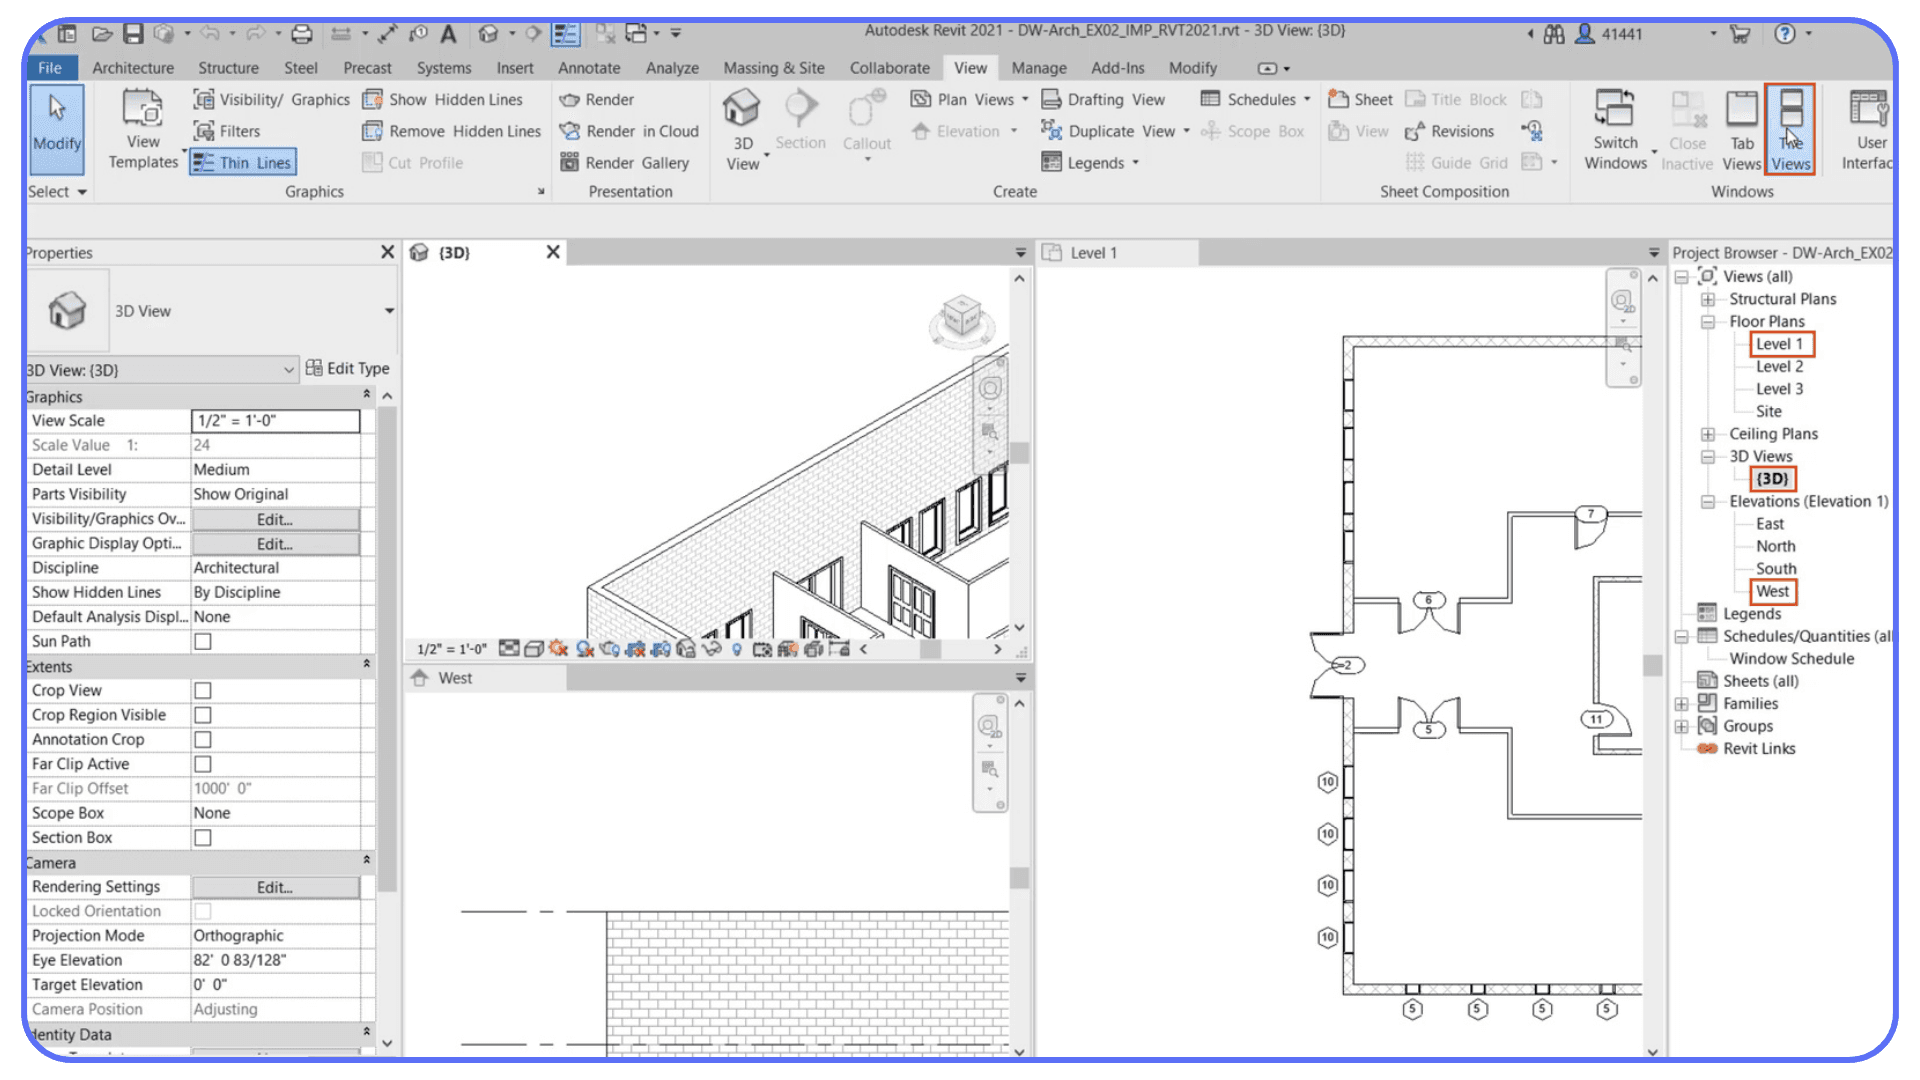
Task: Enable the Crop View checkbox
Action: click(x=202, y=690)
